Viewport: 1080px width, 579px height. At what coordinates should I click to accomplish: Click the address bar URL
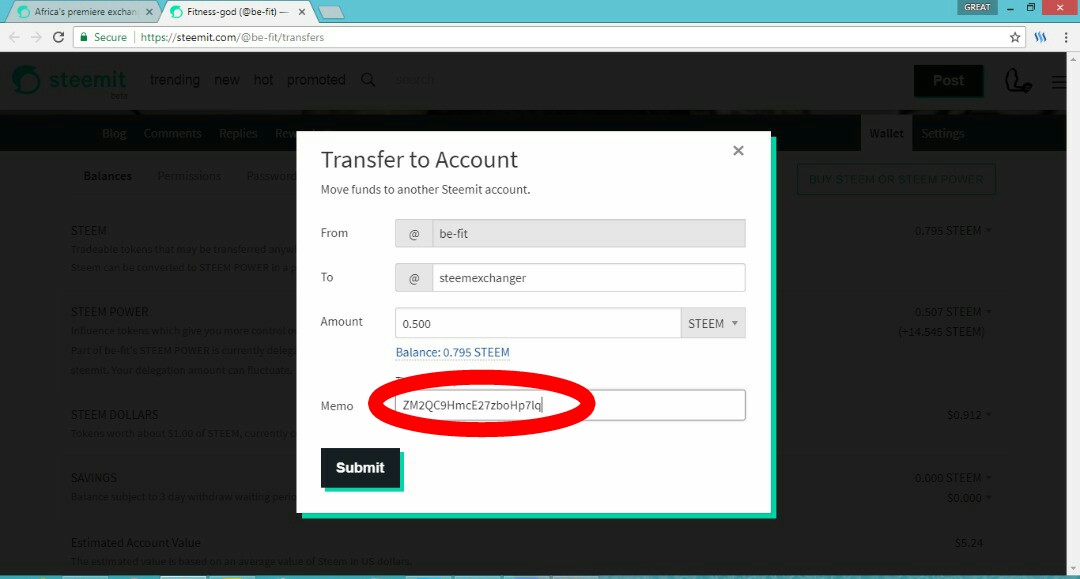232,37
